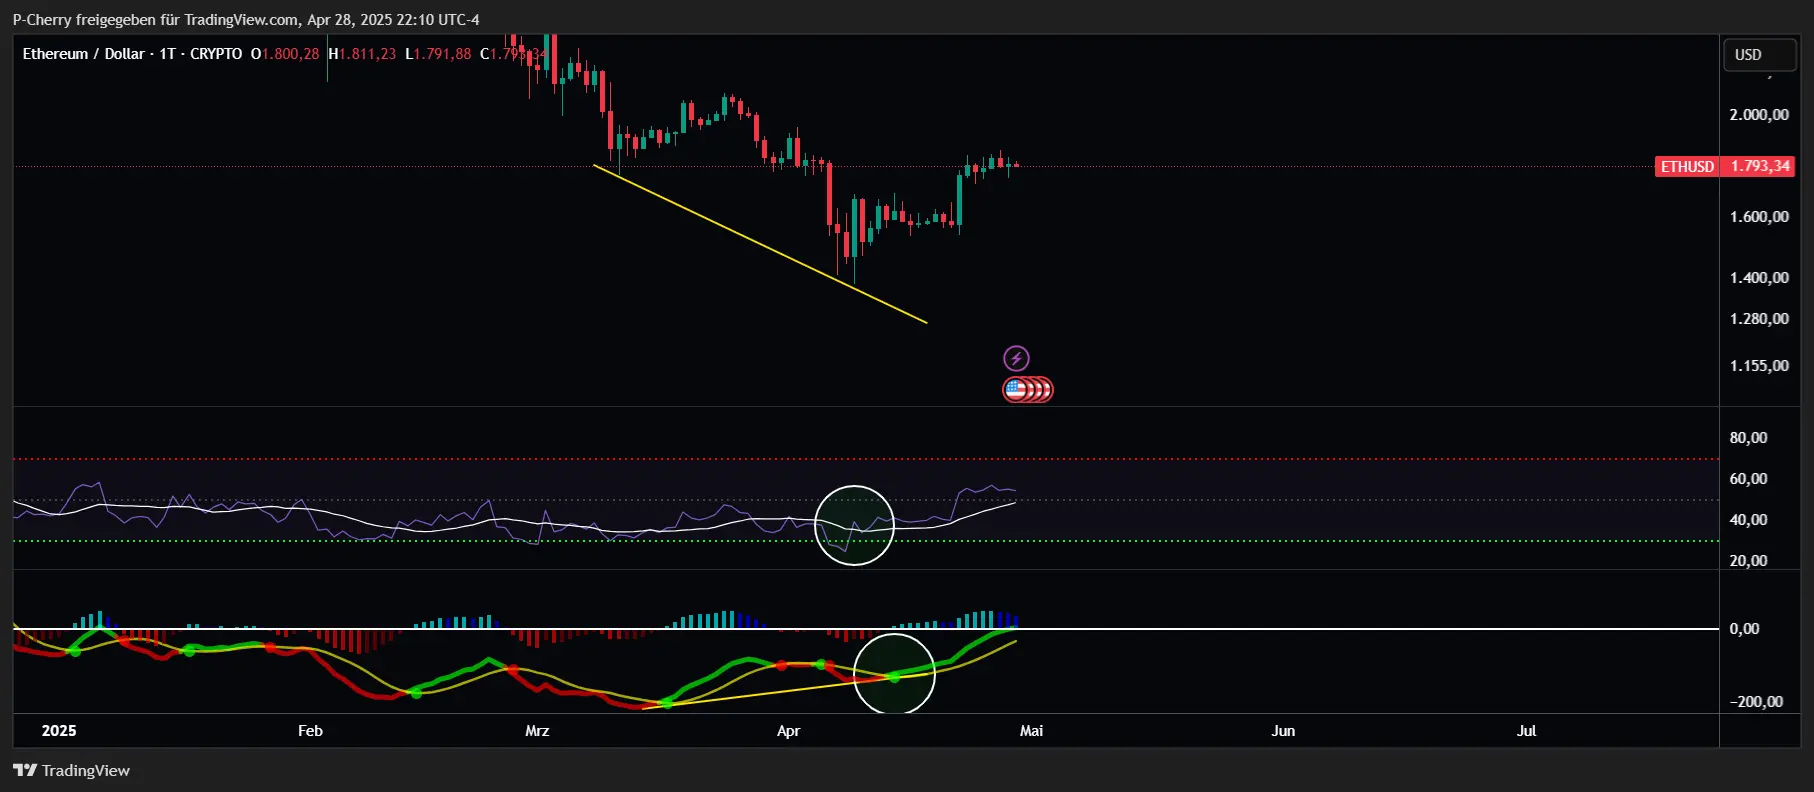Screen dimensions: 1814x792
Task: Click the RSI 80,00 axis label
Action: (x=1748, y=438)
